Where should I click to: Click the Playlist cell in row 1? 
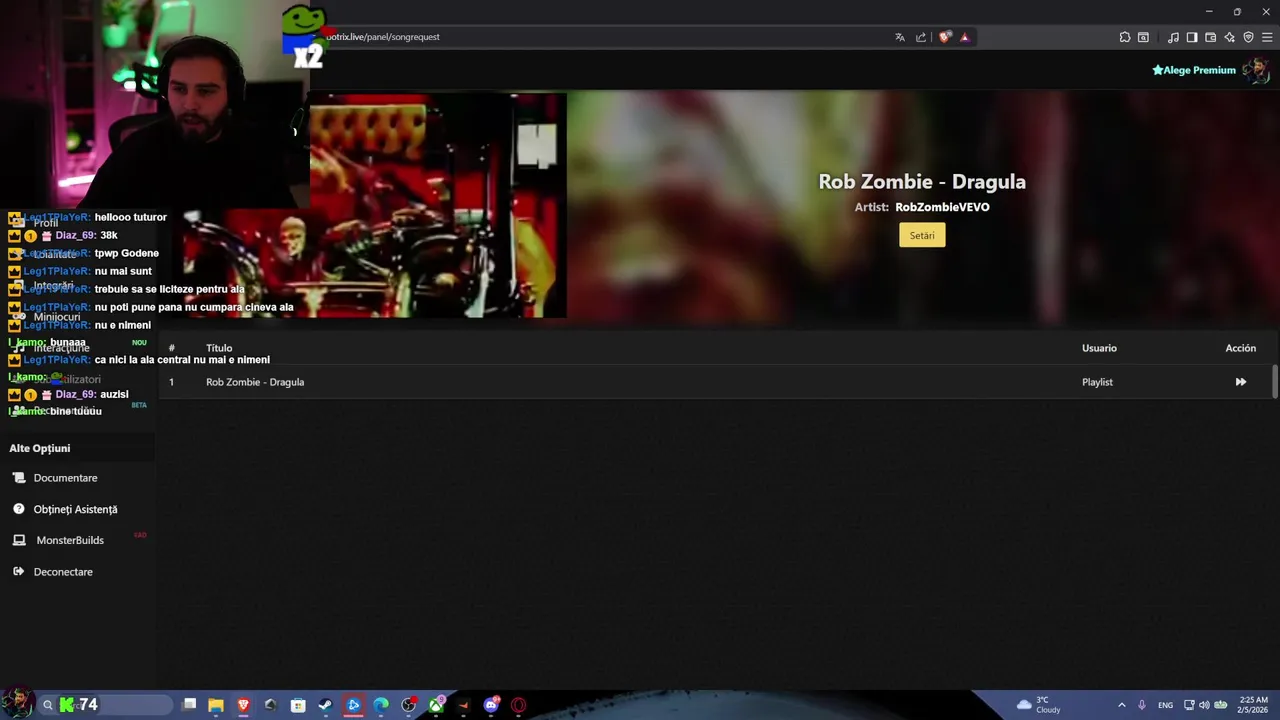1097,382
